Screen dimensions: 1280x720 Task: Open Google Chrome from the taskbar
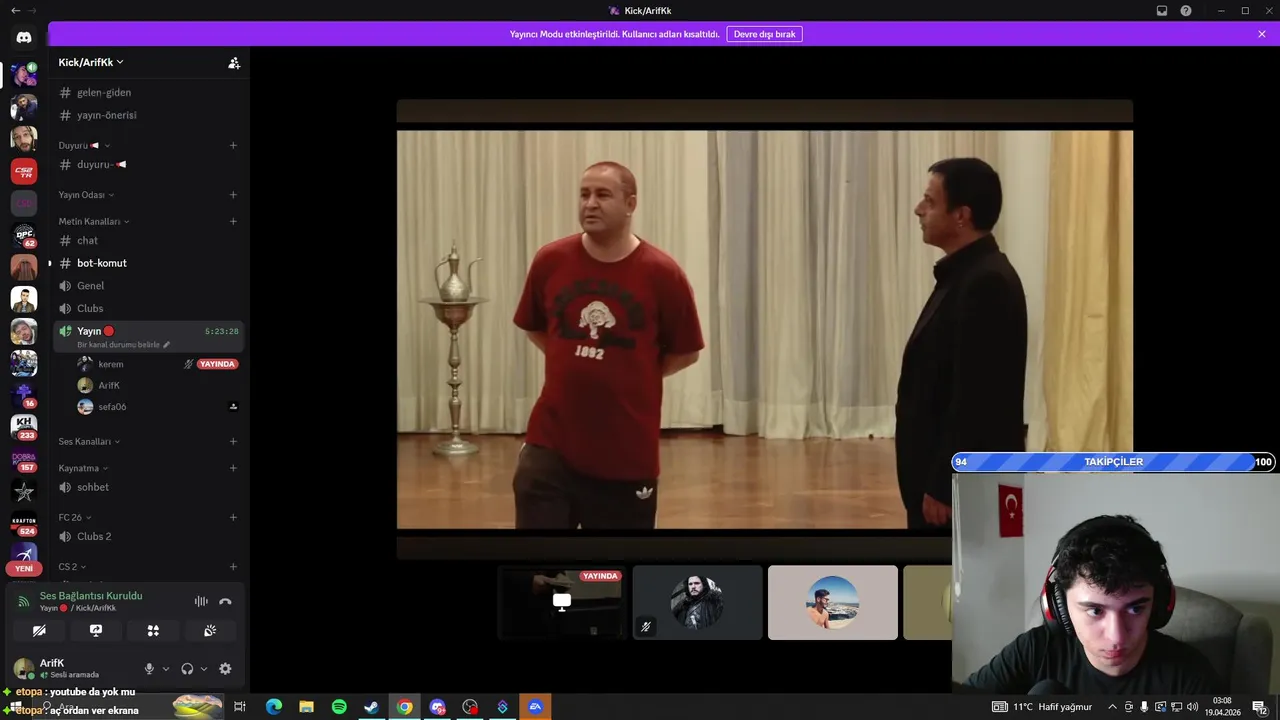pos(404,707)
